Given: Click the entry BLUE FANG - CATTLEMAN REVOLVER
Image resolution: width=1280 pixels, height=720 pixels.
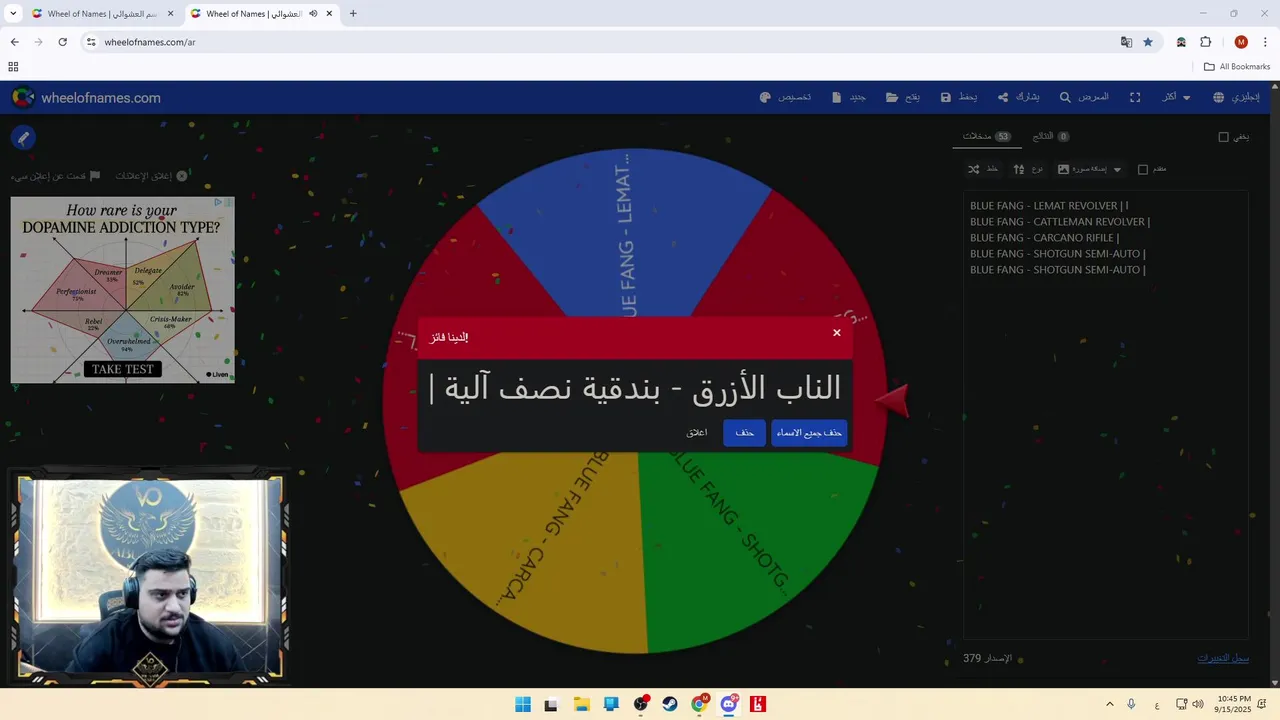Looking at the screenshot, I should tap(1059, 222).
